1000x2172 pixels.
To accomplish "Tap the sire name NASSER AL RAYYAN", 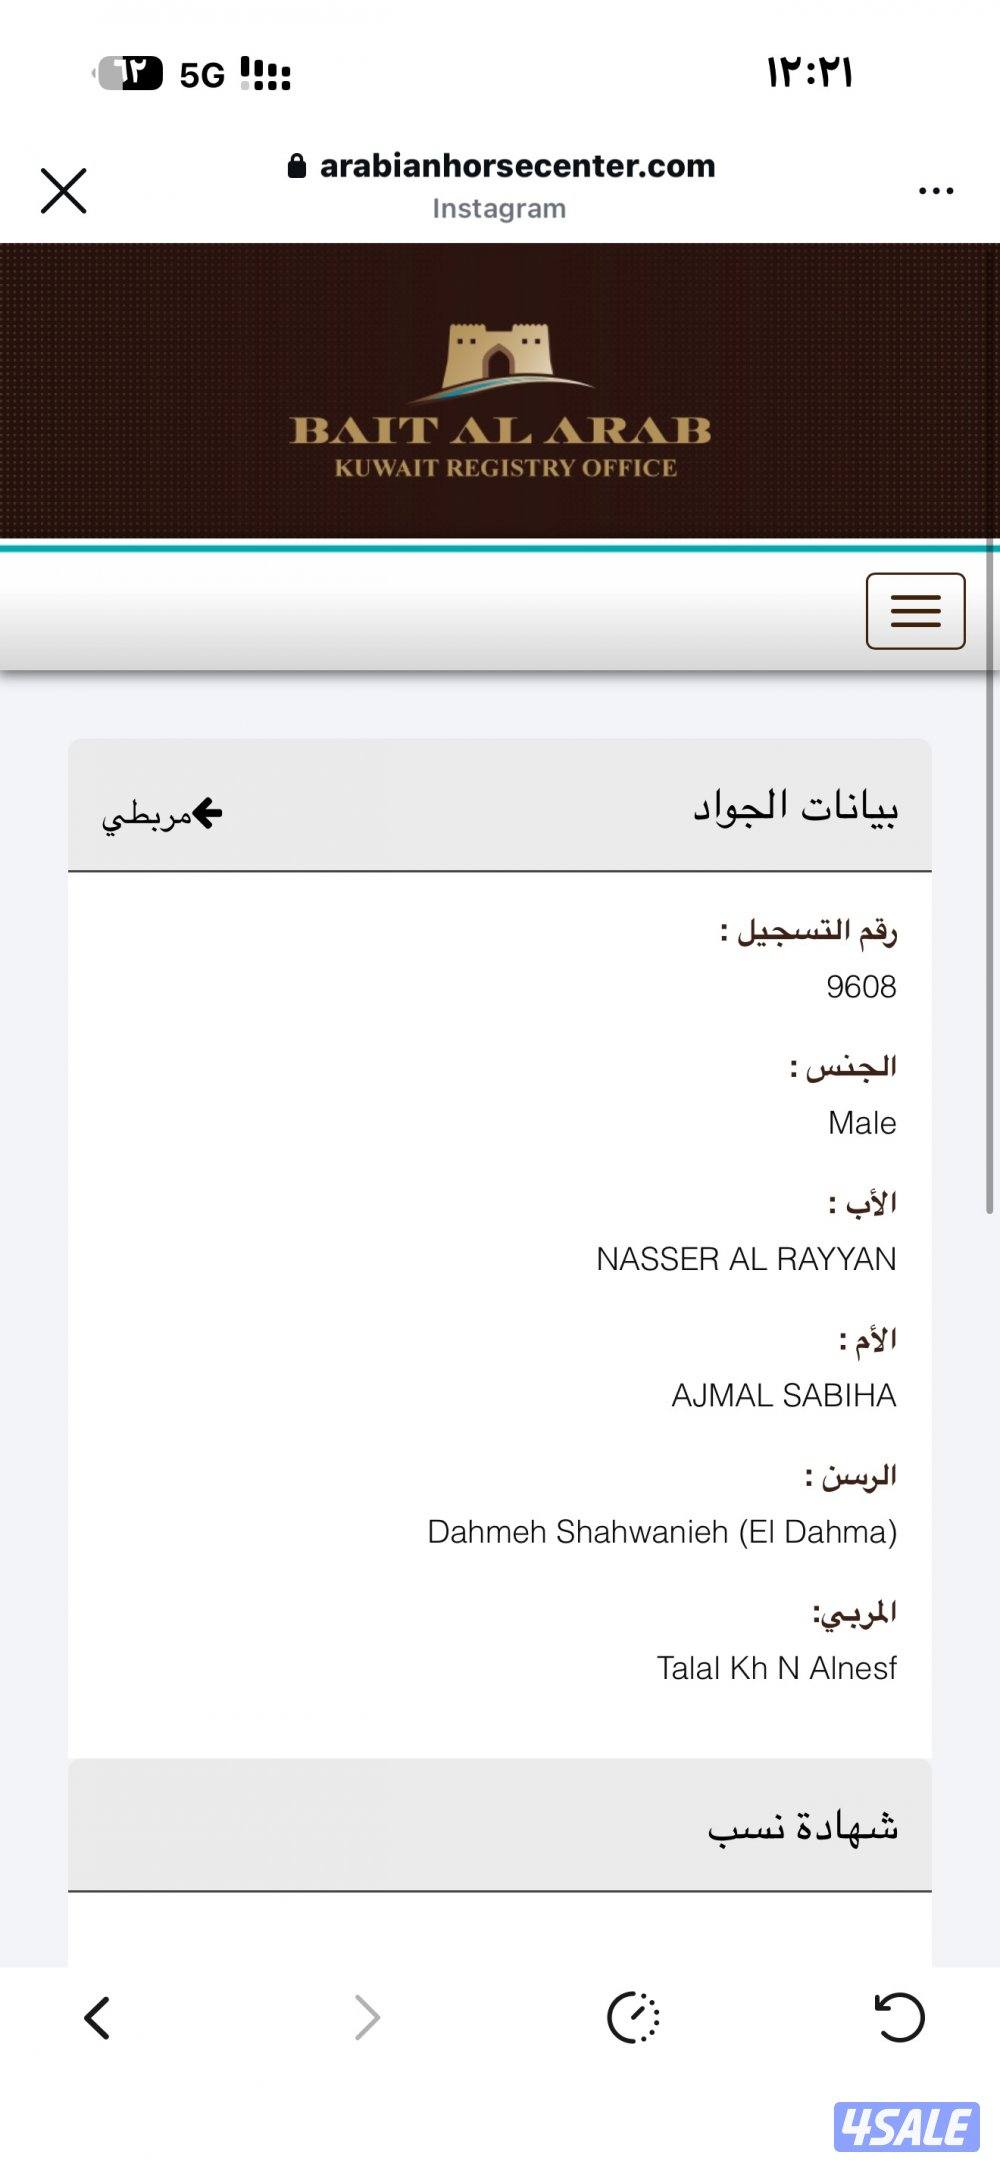I will [746, 1260].
